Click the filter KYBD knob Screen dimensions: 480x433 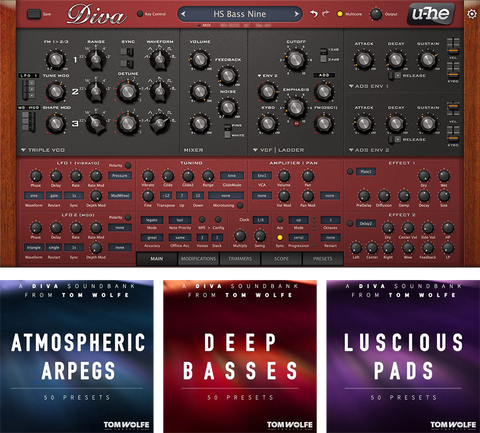click(x=268, y=123)
